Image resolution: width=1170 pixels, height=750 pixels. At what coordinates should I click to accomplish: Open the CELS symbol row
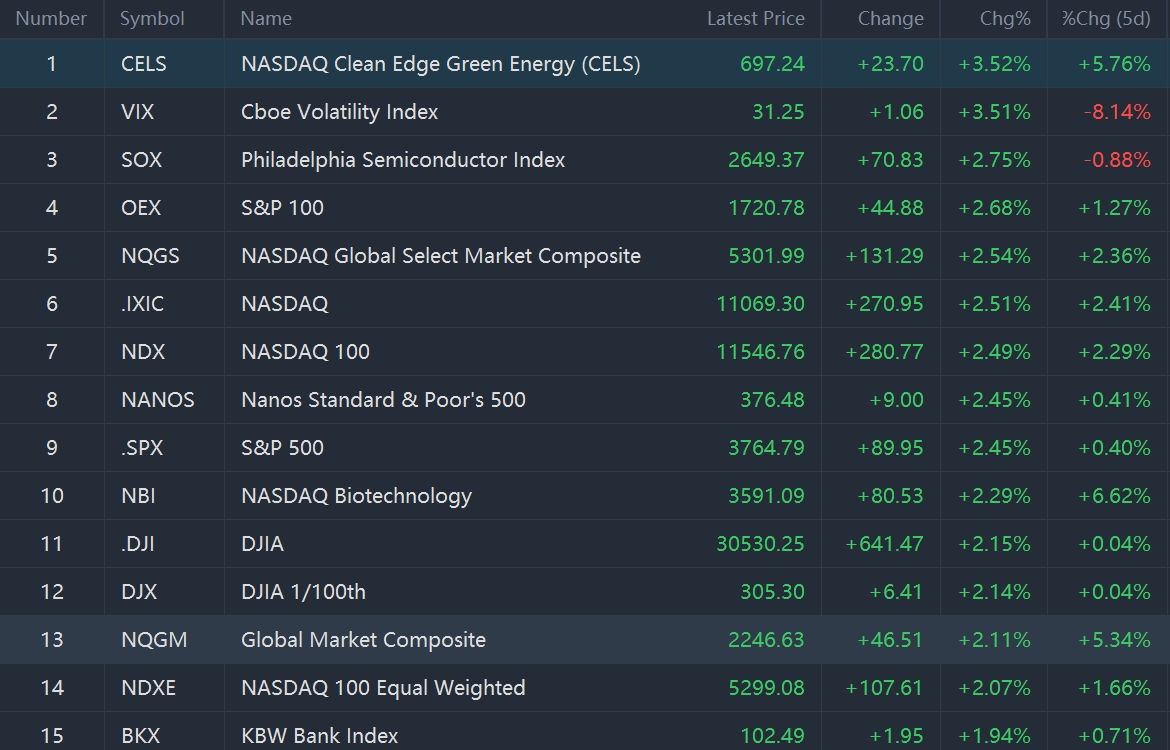[x=144, y=64]
